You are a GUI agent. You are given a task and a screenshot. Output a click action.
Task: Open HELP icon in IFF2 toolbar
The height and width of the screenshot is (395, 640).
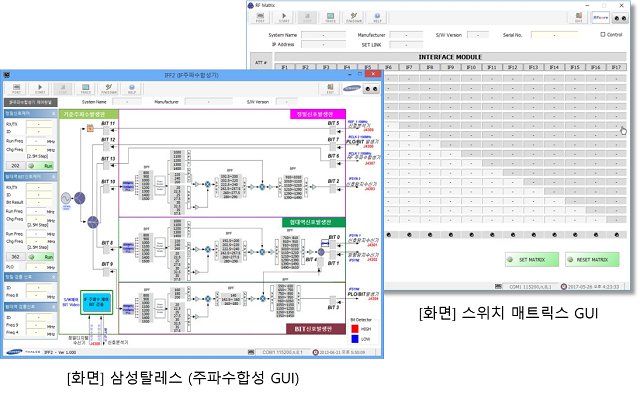point(132,89)
